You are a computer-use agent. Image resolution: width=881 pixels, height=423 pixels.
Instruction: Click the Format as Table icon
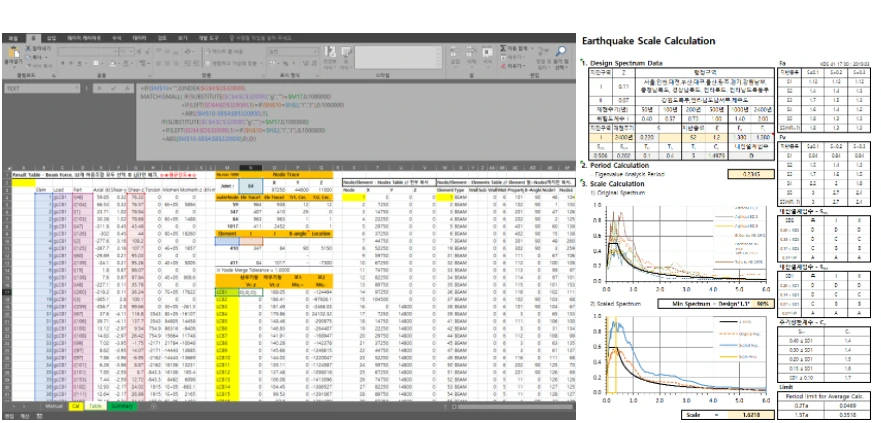click(x=346, y=53)
